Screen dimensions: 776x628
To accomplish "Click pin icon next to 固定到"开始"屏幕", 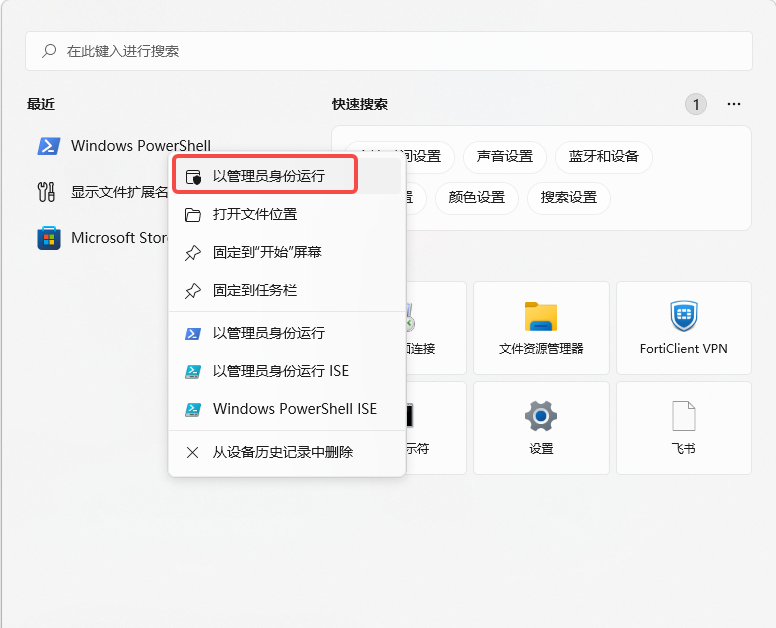I will (x=193, y=253).
